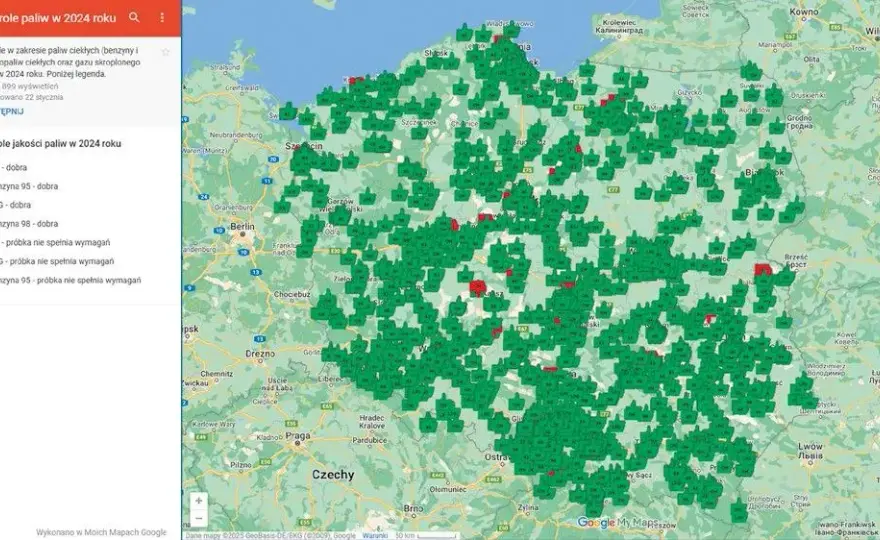Select legend row 'benzyna 95 - próbka nie spełnia wymagań'
Viewport: 880px width, 540px height.
tap(70, 280)
